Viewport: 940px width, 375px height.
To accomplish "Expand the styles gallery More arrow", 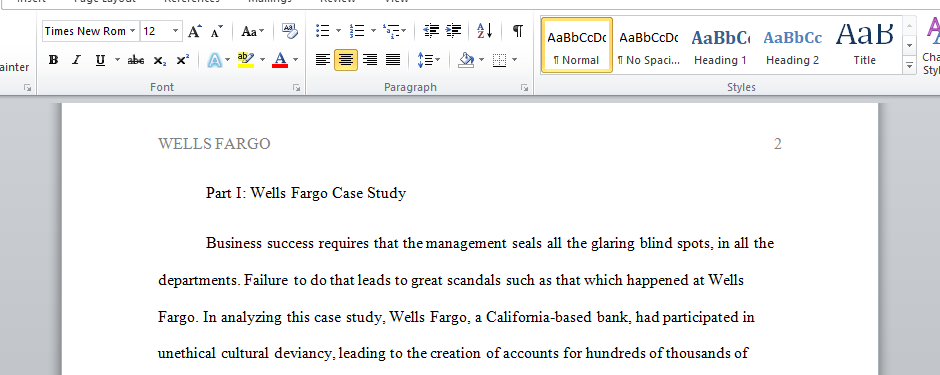I will [909, 65].
